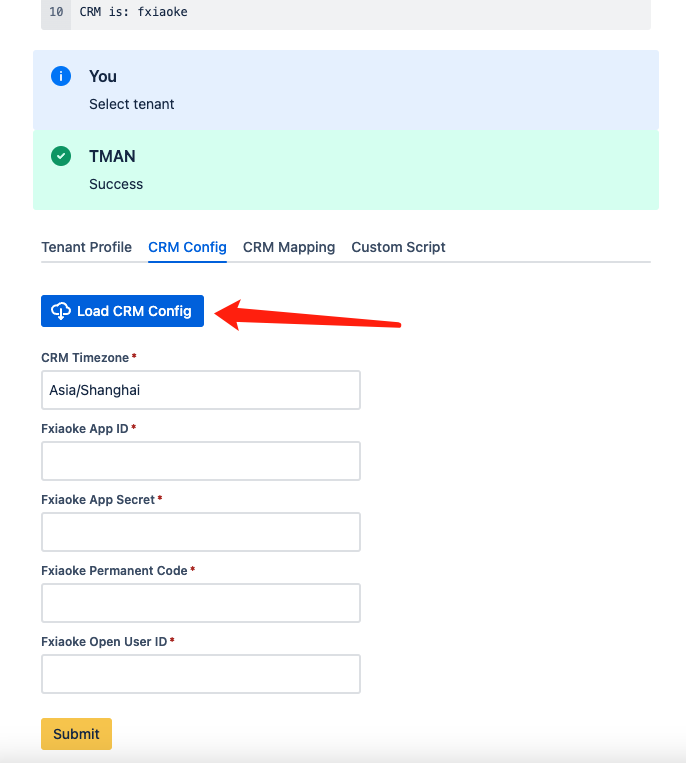Click line number 10 in code block
The height and width of the screenshot is (763, 686).
click(x=56, y=12)
